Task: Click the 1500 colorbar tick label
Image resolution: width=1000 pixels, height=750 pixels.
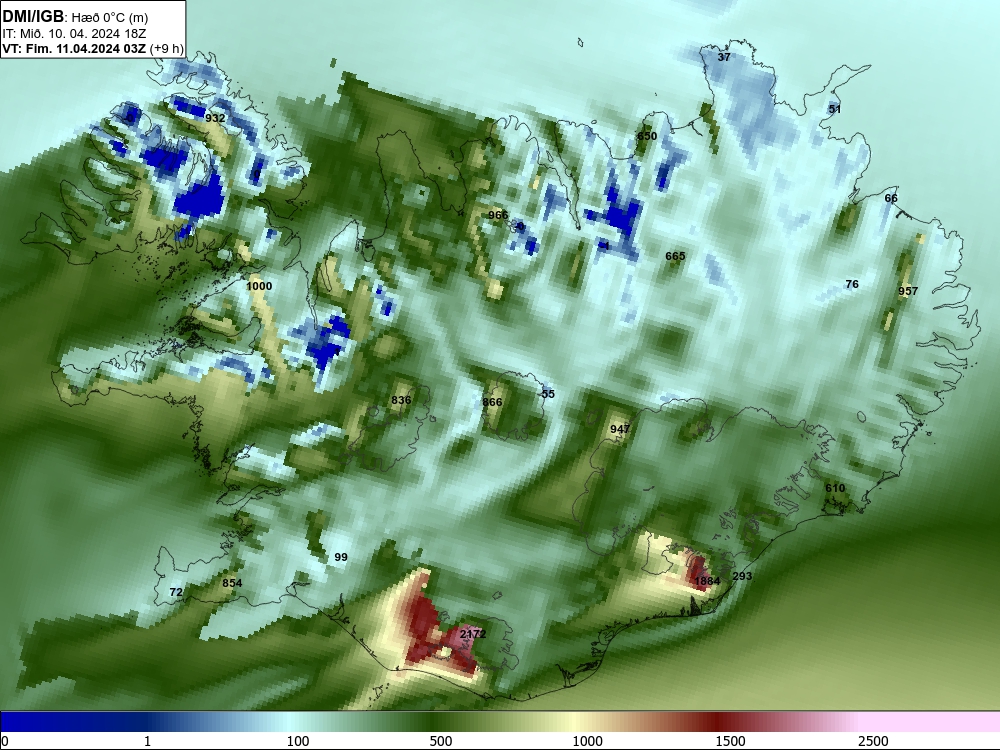Action: 730,741
